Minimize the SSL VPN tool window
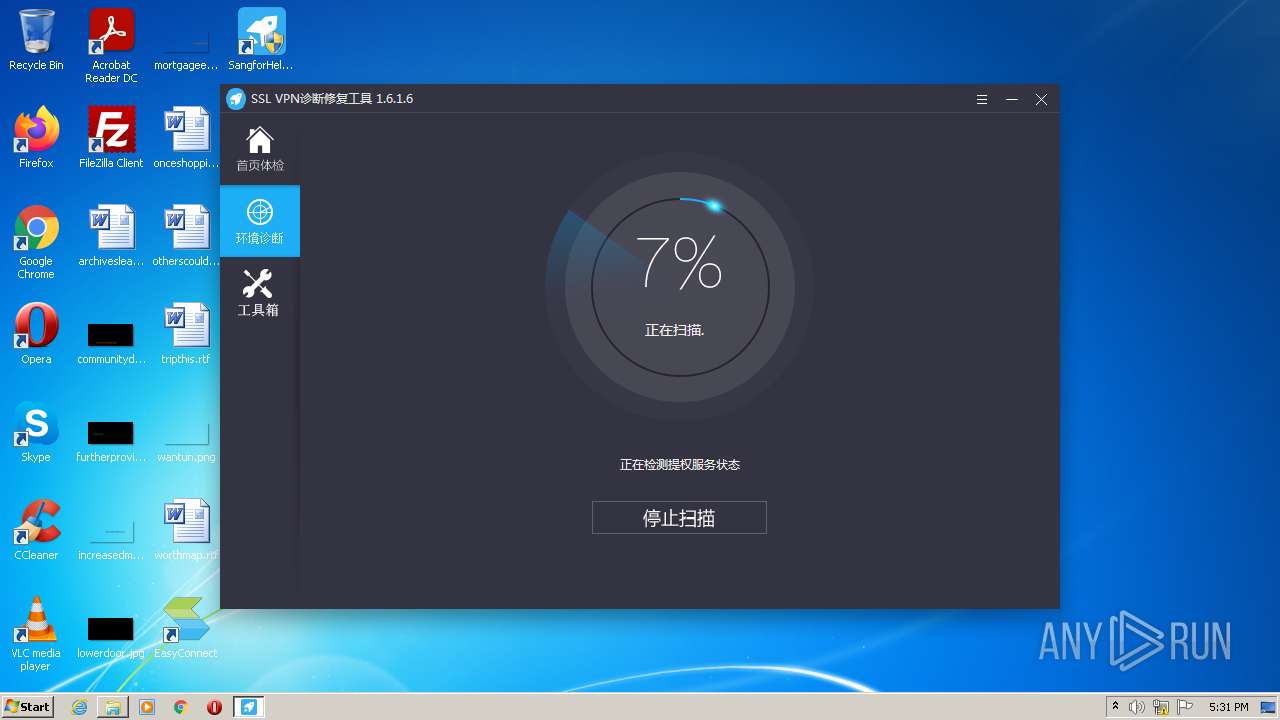 [1012, 99]
